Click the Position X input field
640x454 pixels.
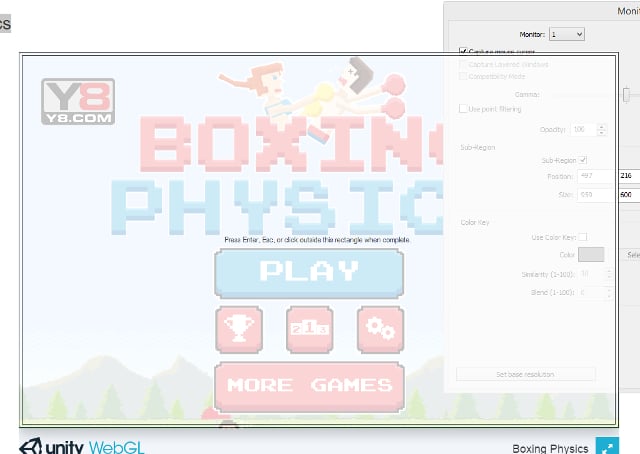pos(597,176)
